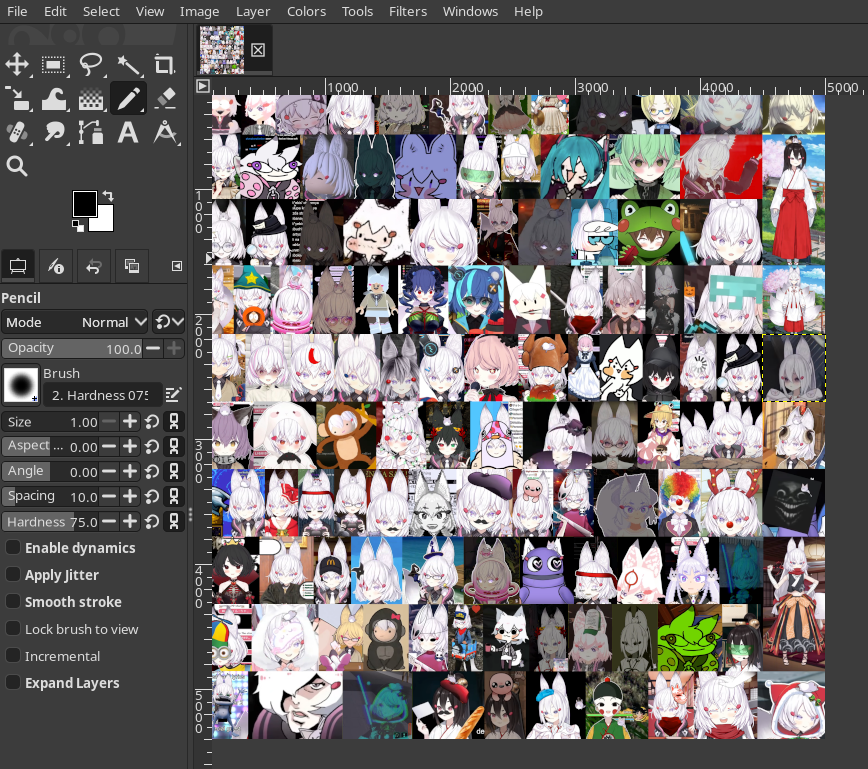This screenshot has width=868, height=769.
Task: Select the Move tool
Action: tap(17, 64)
